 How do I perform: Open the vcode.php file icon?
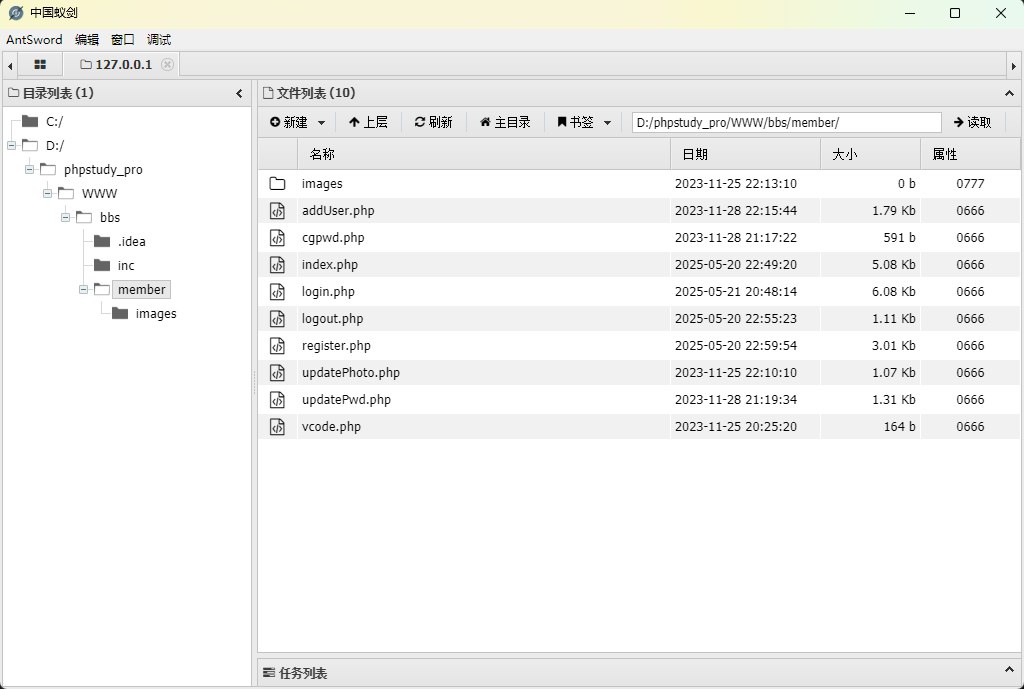[277, 426]
